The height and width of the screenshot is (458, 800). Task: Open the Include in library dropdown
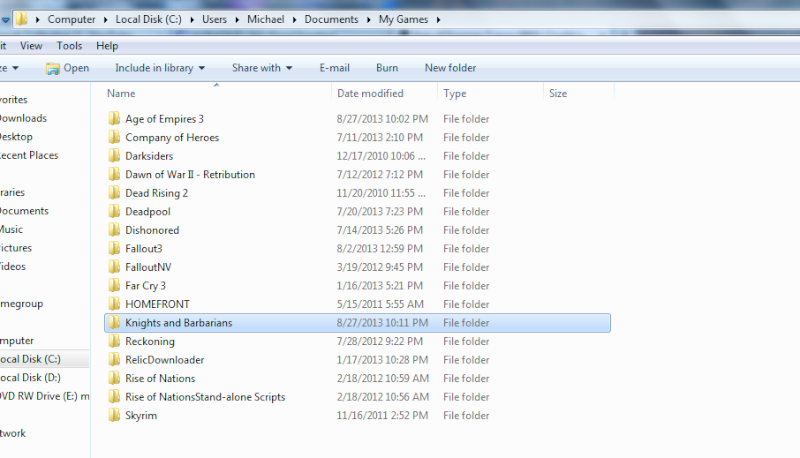tap(160, 68)
